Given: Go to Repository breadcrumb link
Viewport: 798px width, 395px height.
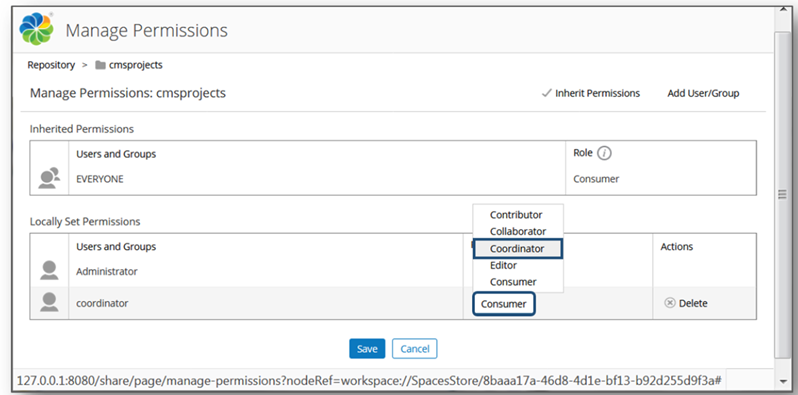Looking at the screenshot, I should coord(51,65).
